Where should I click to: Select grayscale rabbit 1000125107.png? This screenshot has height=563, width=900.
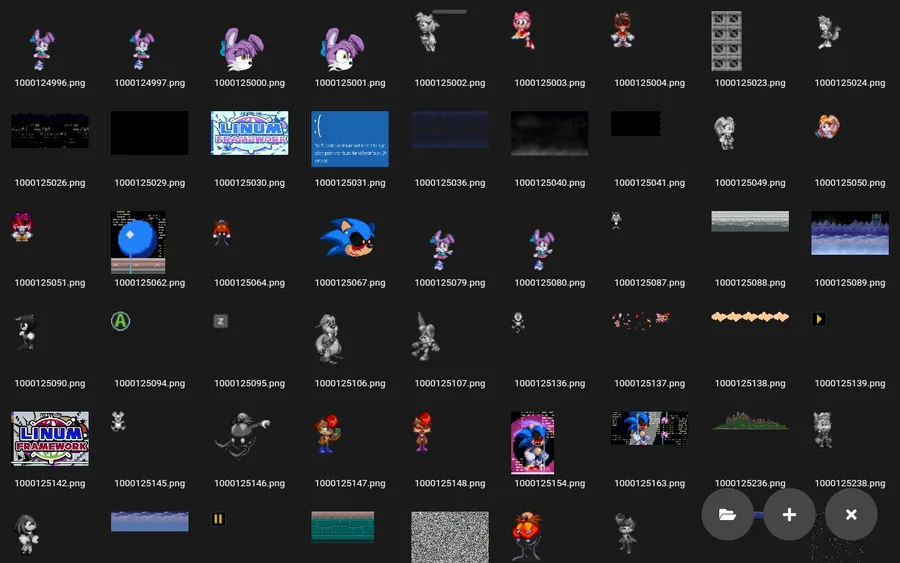tap(425, 337)
